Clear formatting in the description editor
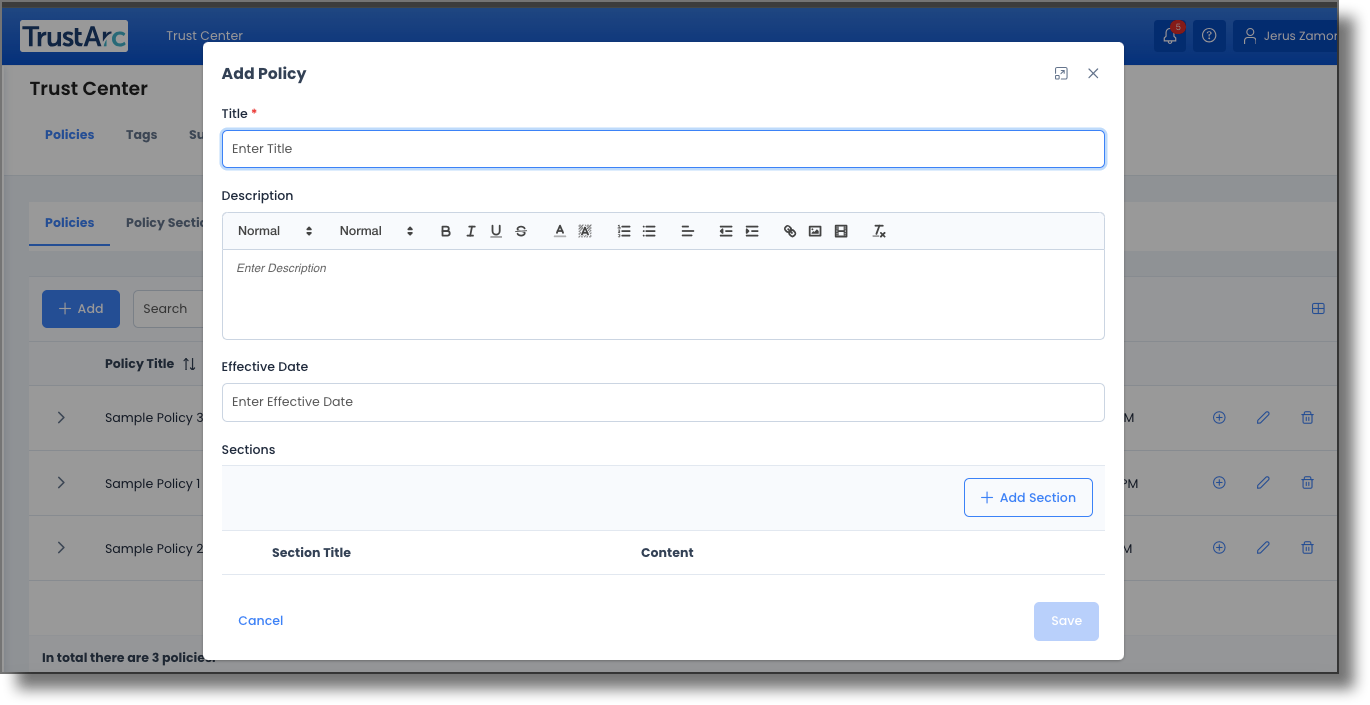The width and height of the screenshot is (1370, 705). click(879, 231)
